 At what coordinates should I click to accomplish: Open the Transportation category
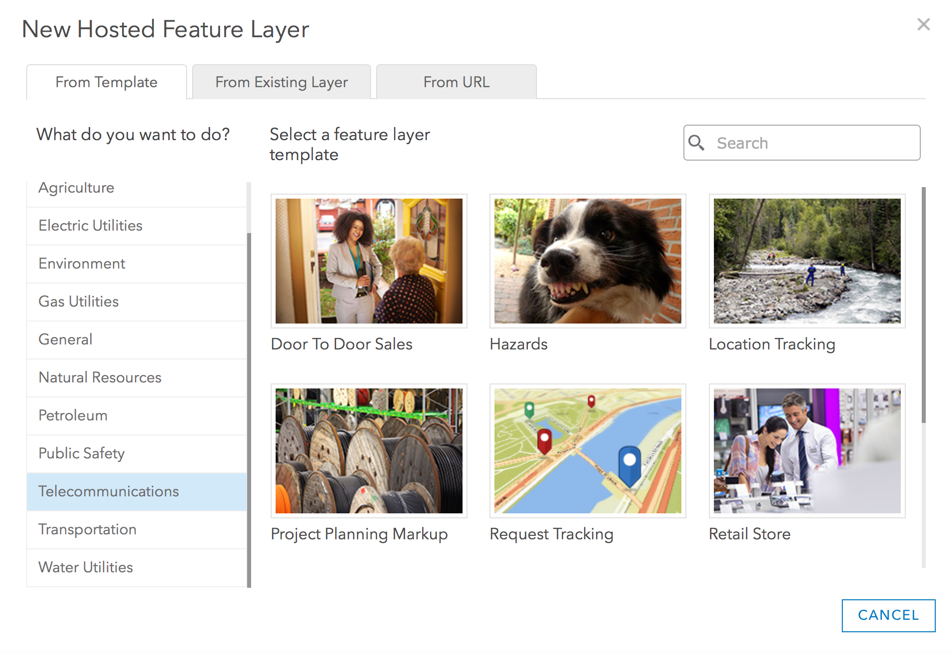pyautogui.click(x=87, y=530)
